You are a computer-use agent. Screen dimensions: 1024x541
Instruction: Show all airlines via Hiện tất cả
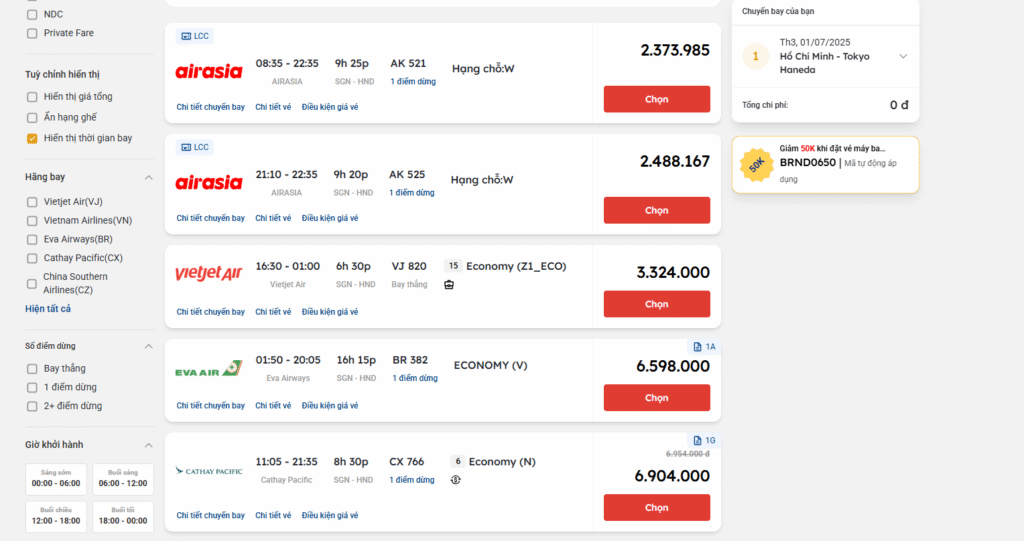point(48,308)
